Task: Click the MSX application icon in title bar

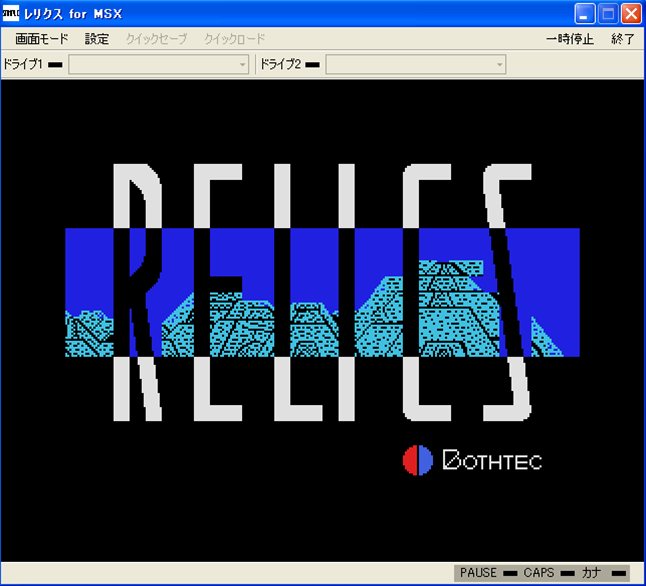Action: coord(10,14)
